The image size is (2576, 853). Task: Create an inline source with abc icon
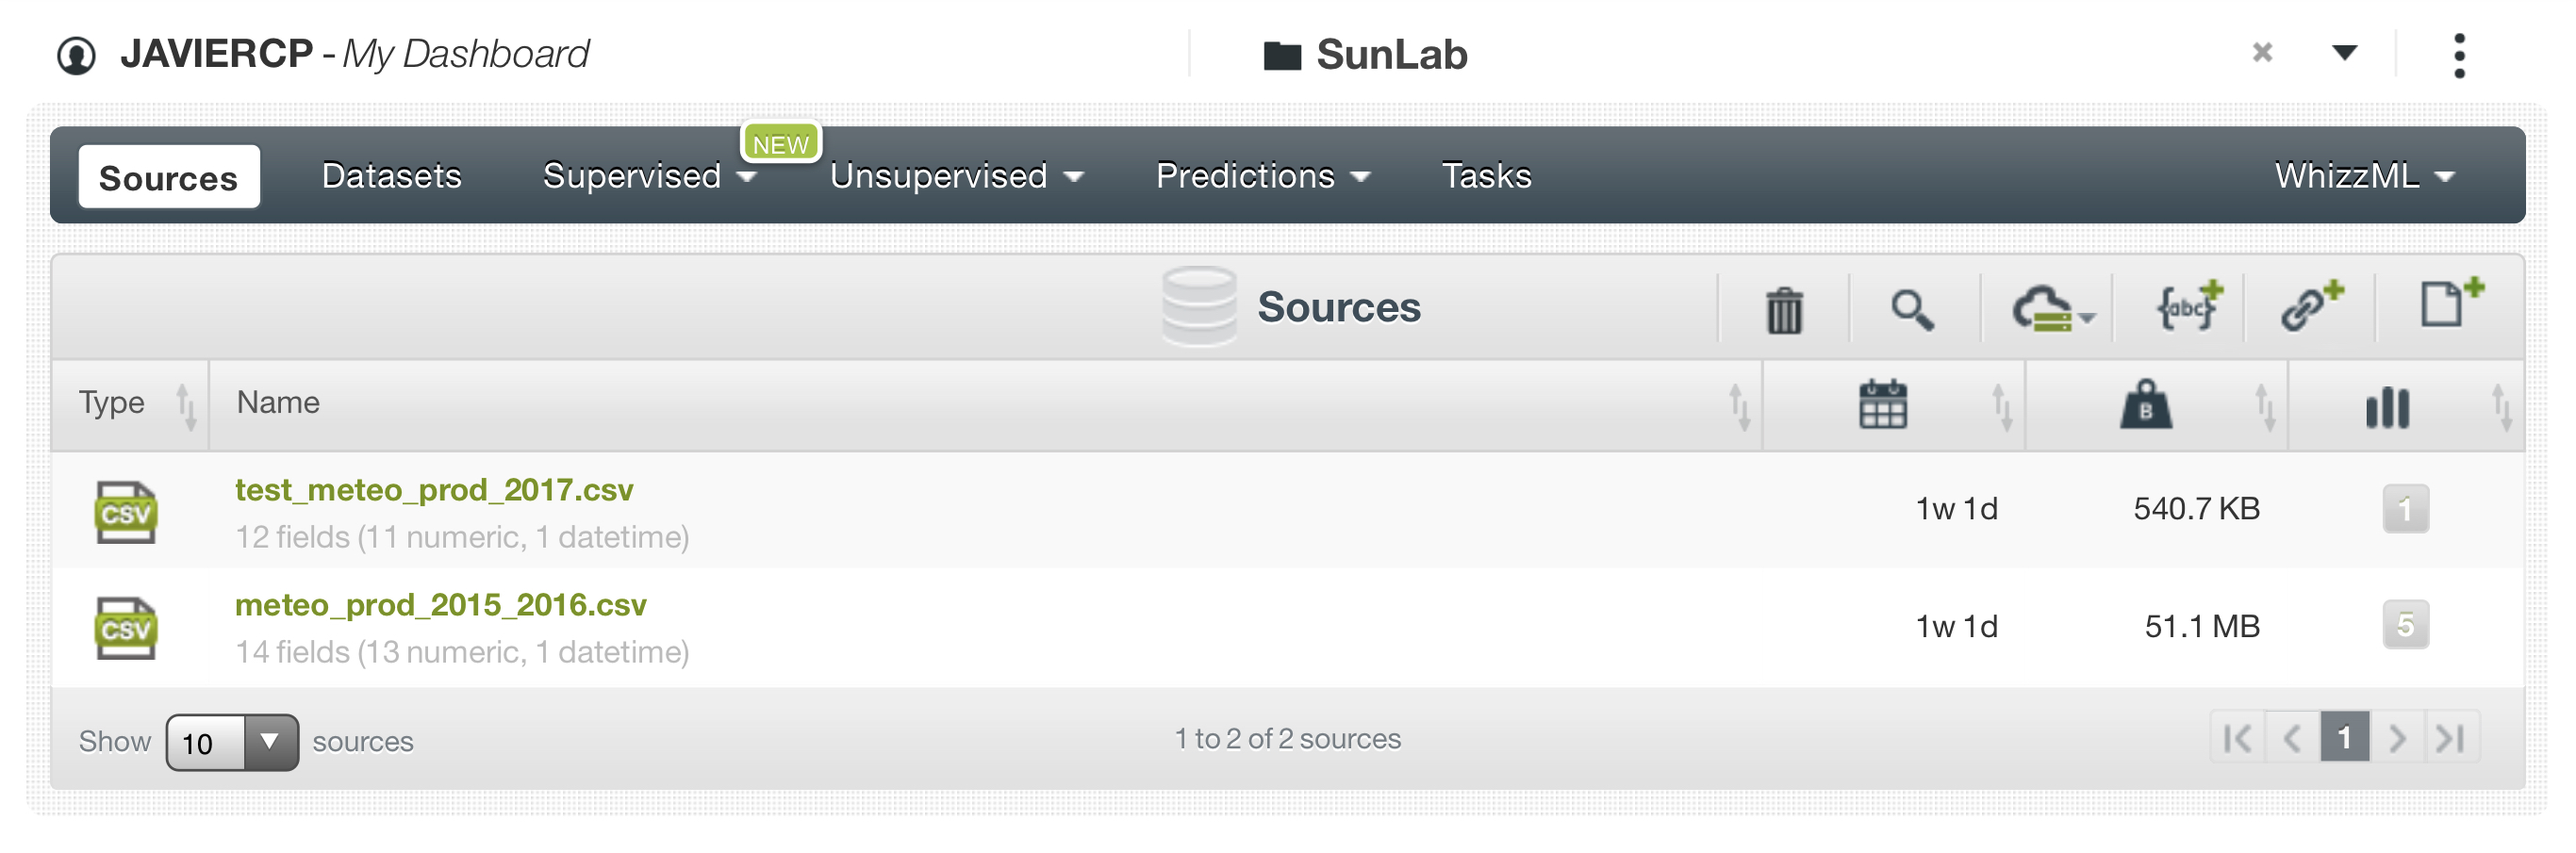2187,308
